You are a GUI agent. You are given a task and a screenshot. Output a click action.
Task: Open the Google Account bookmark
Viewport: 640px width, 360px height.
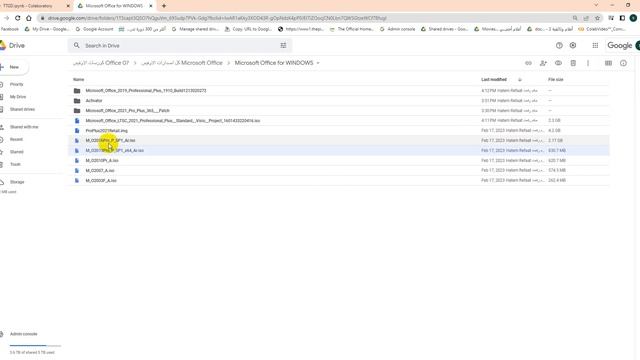point(94,29)
